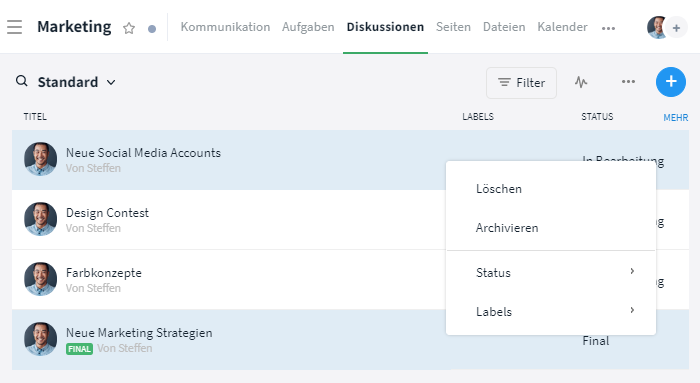Show the activity pulse icon

tap(581, 82)
